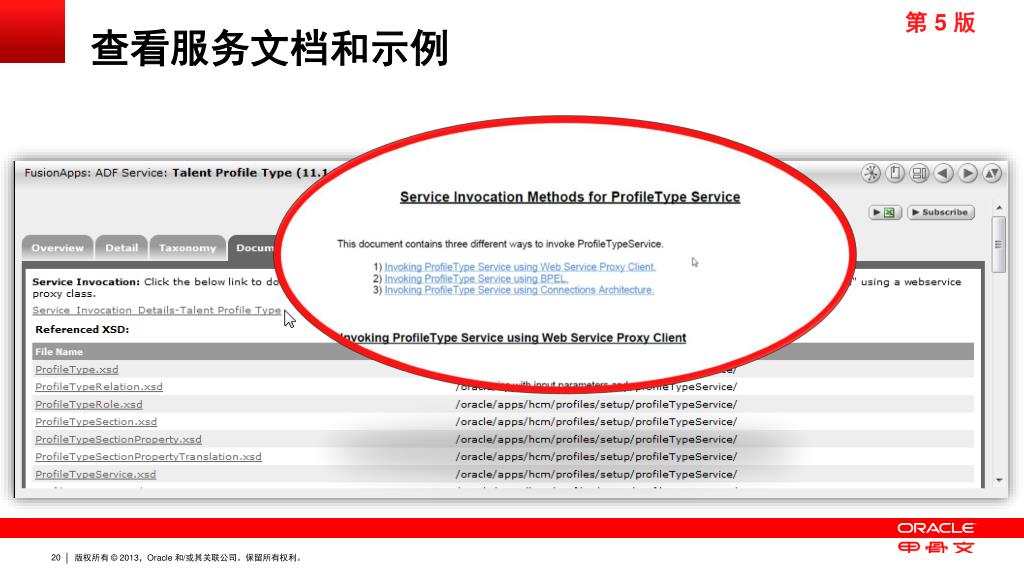Go forward with the right arrow icon
Image resolution: width=1024 pixels, height=576 pixels.
968,173
